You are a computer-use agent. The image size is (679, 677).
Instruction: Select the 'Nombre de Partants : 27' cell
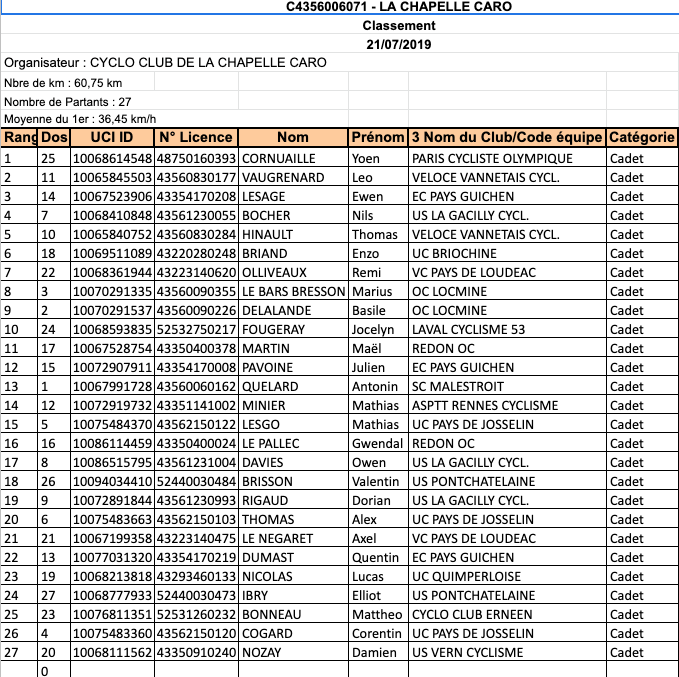(x=68, y=102)
